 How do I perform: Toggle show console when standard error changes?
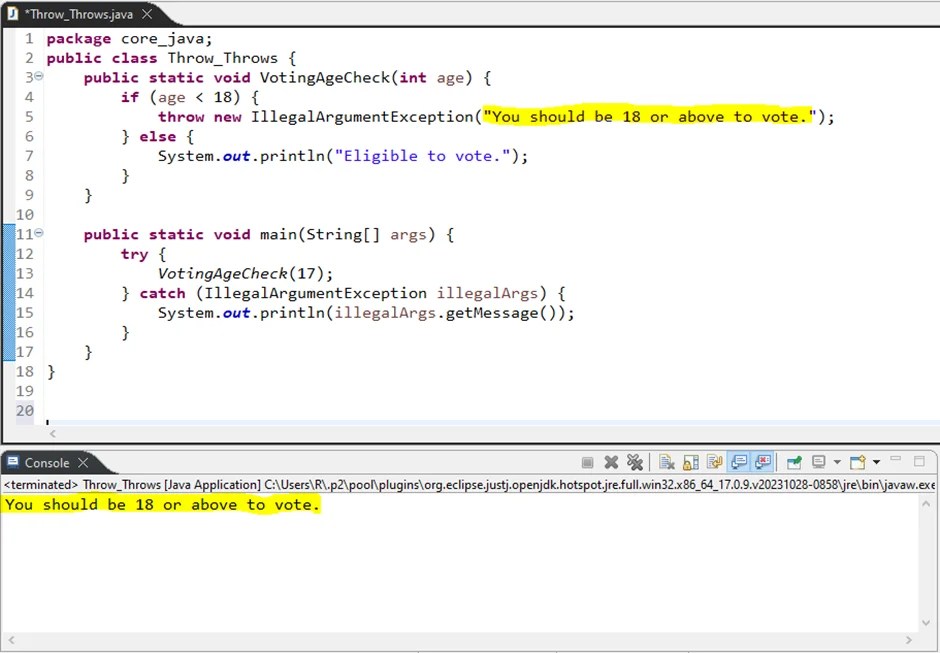pyautogui.click(x=763, y=462)
